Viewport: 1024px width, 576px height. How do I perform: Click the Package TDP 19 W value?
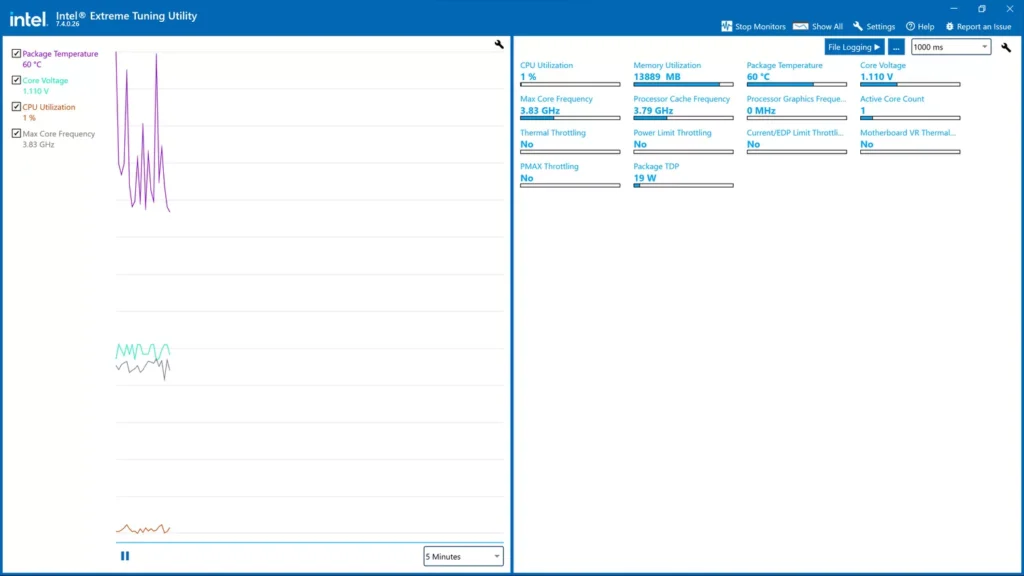coord(645,178)
